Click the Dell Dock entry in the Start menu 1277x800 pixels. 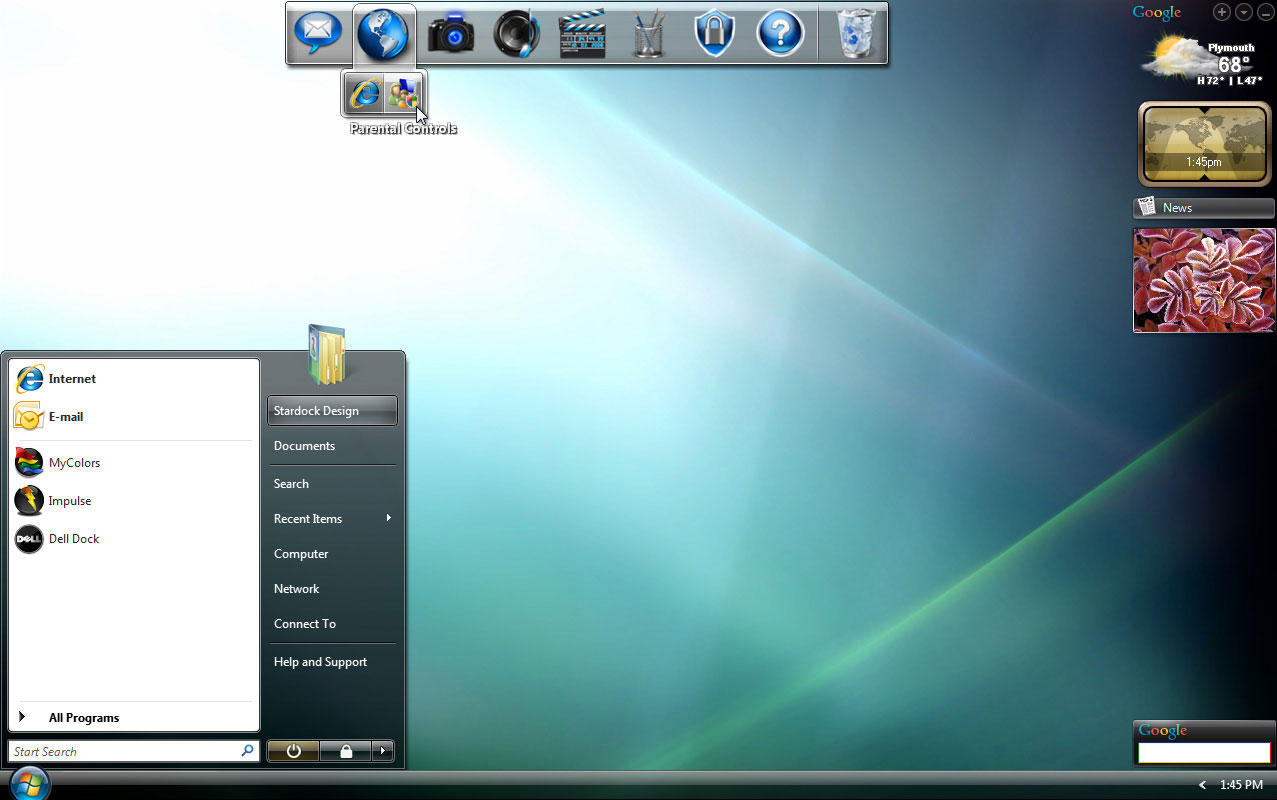[x=74, y=538]
